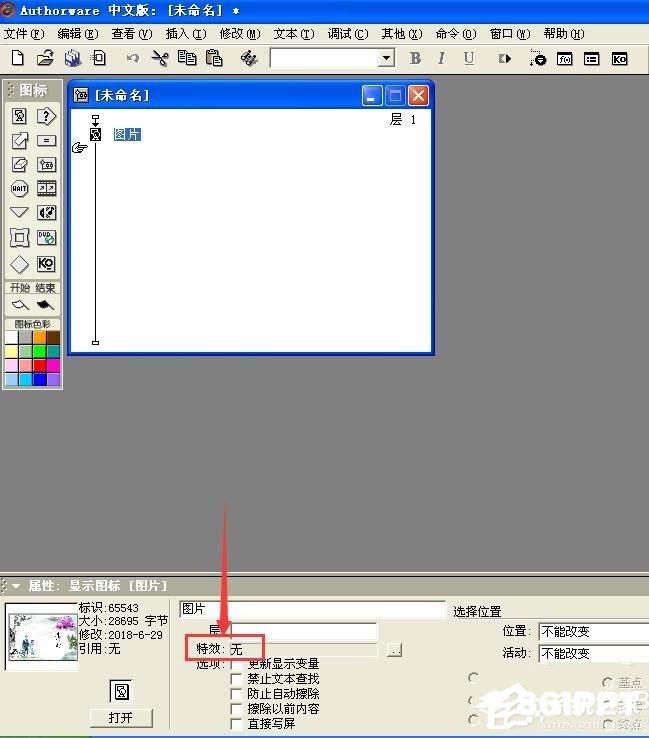This screenshot has height=738, width=649.
Task: Open the 窗口(W) menu
Action: point(510,34)
